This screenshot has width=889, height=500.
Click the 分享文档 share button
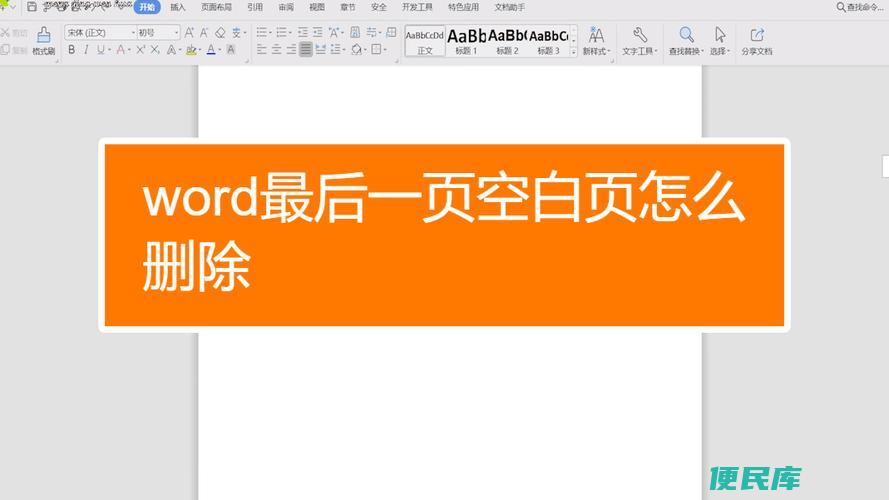coord(756,40)
